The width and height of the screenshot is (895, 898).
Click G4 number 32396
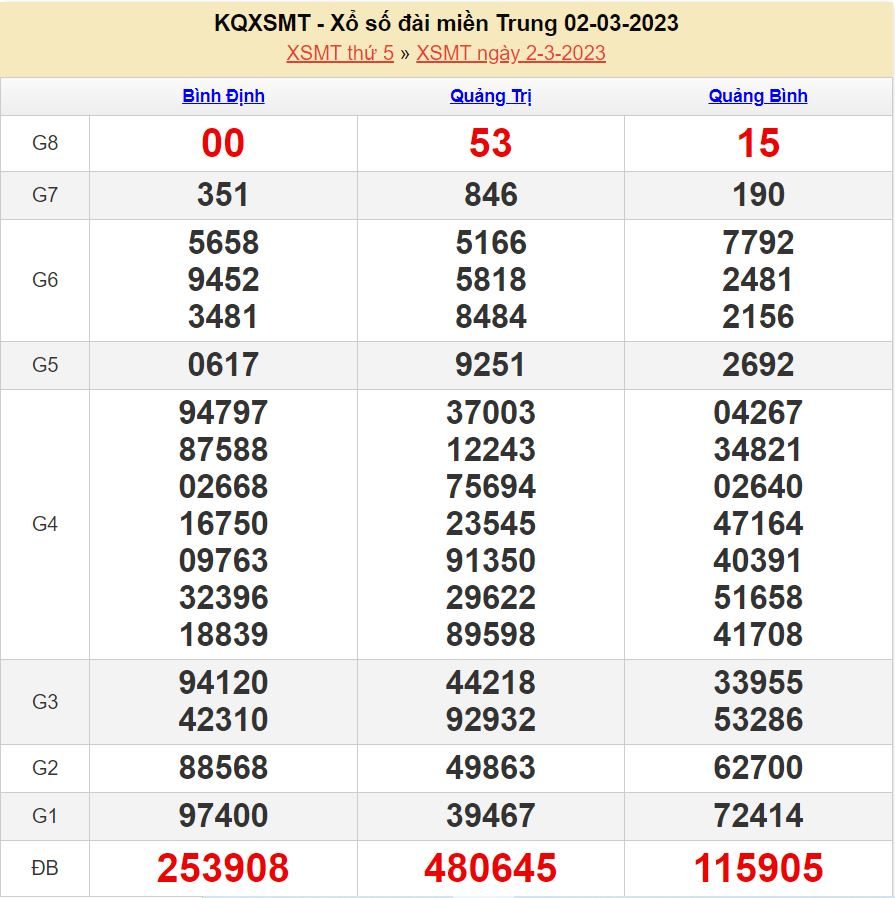(x=223, y=598)
